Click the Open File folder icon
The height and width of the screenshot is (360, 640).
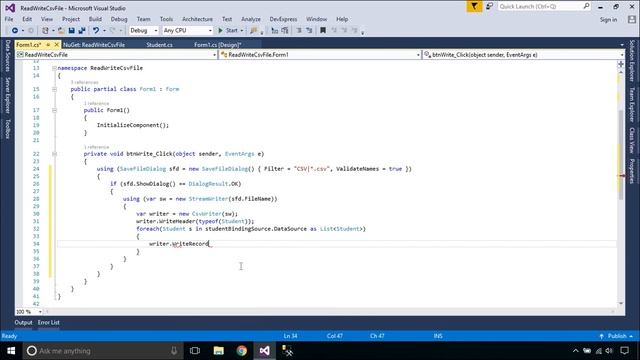pos(61,31)
